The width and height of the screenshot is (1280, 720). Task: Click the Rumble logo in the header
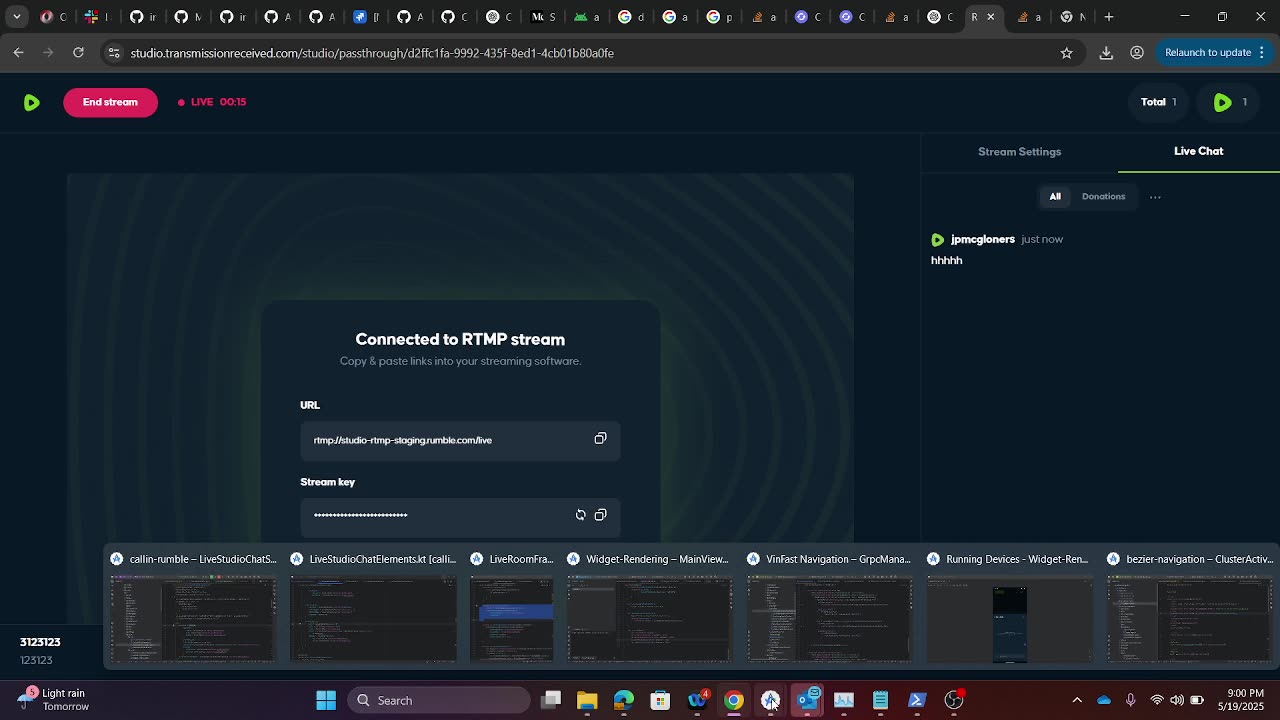point(32,102)
